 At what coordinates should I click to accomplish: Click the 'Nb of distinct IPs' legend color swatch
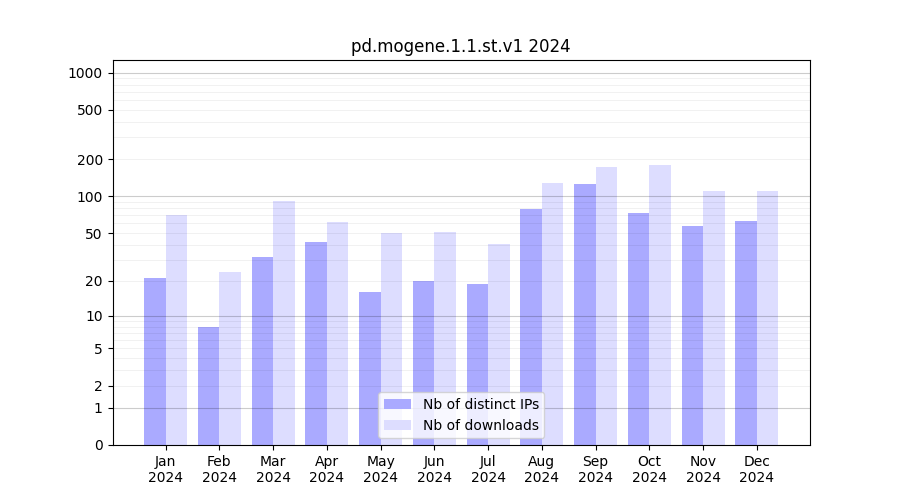(x=397, y=404)
